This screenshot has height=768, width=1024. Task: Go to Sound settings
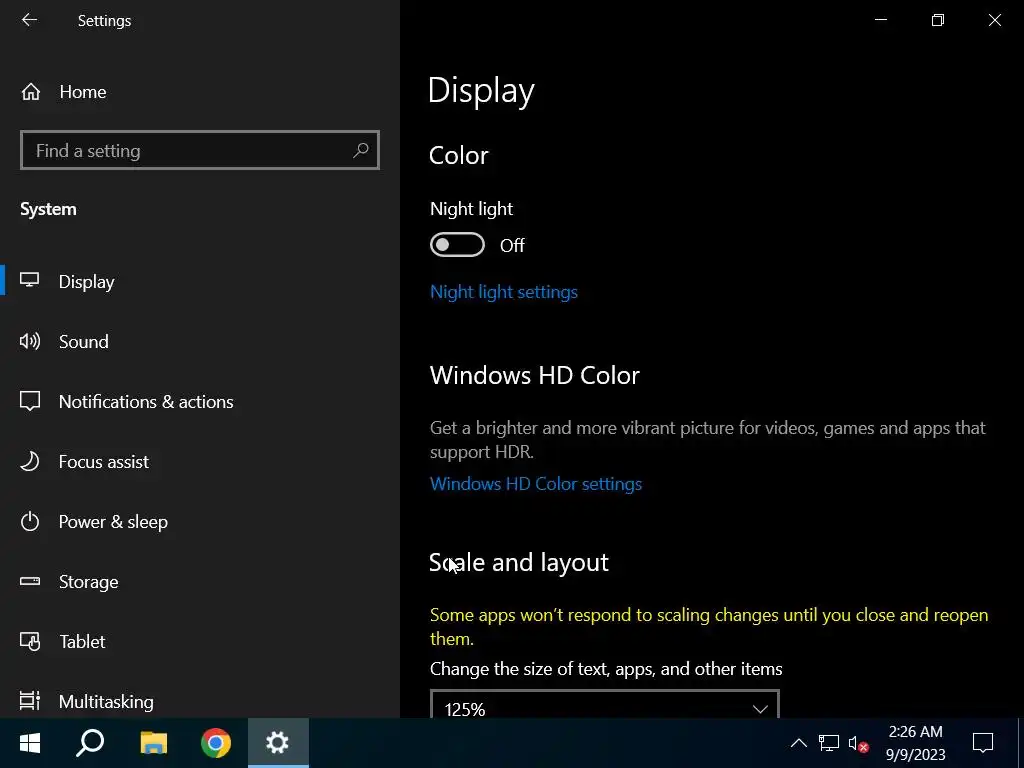tap(84, 342)
